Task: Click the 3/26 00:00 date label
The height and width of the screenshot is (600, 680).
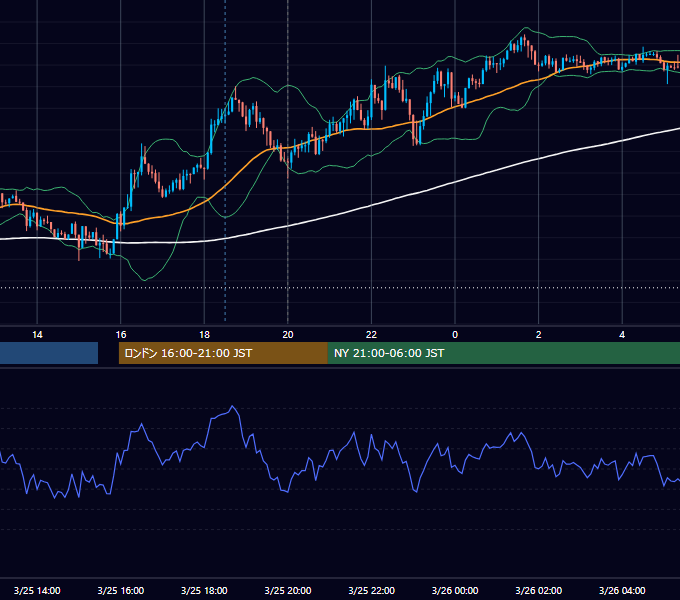Action: pos(455,590)
